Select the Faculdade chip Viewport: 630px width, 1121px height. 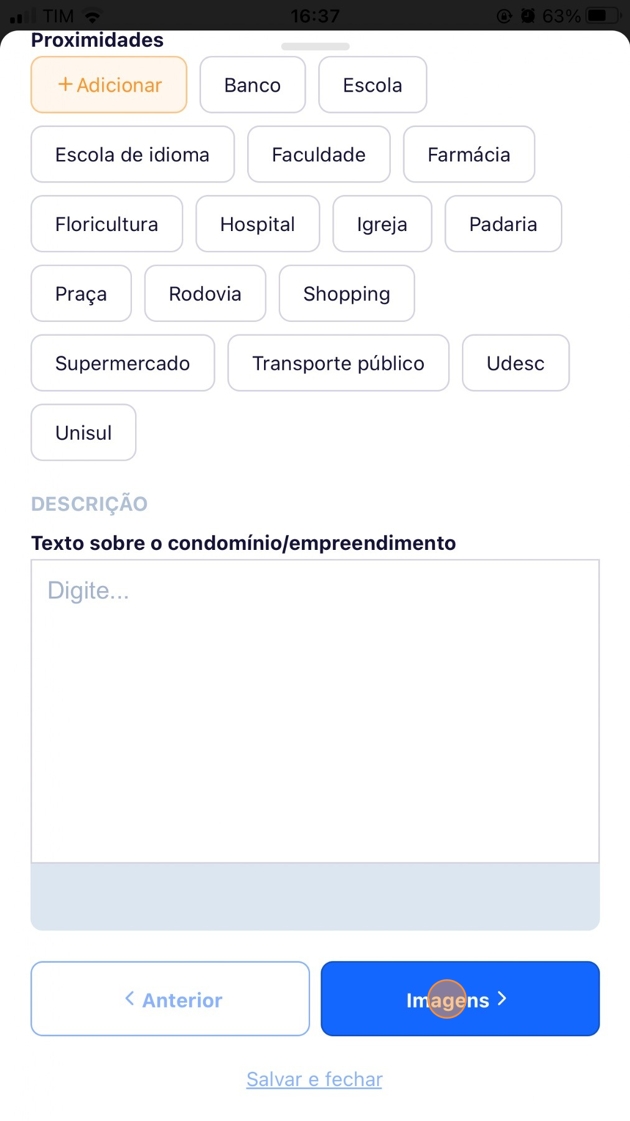[318, 155]
